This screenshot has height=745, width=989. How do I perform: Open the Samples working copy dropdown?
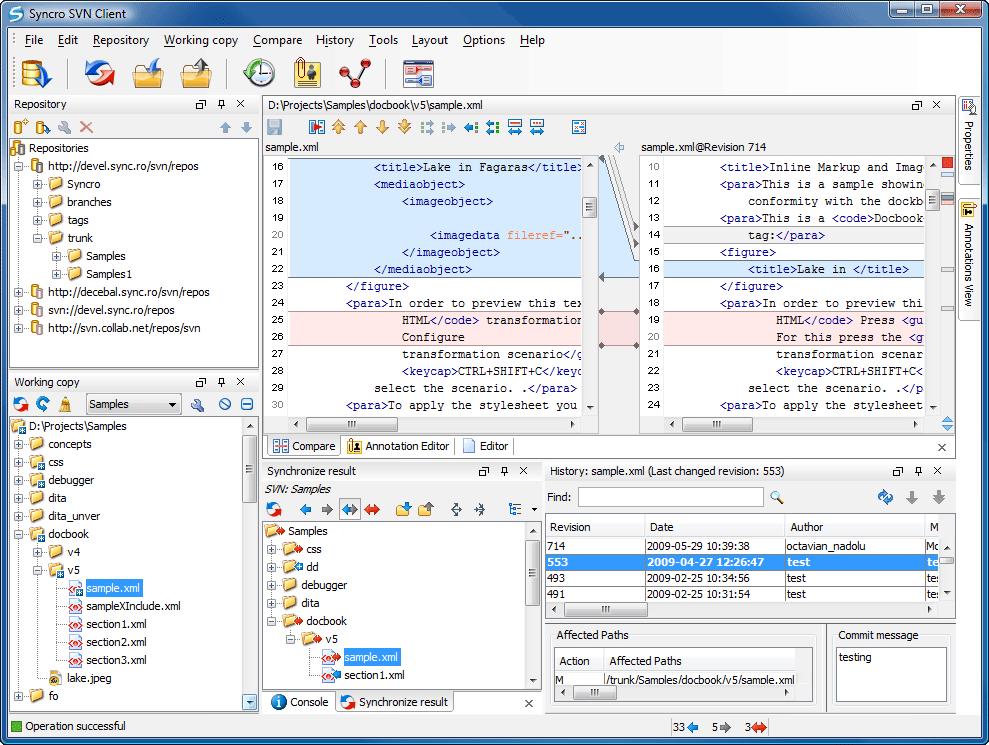pyautogui.click(x=134, y=404)
